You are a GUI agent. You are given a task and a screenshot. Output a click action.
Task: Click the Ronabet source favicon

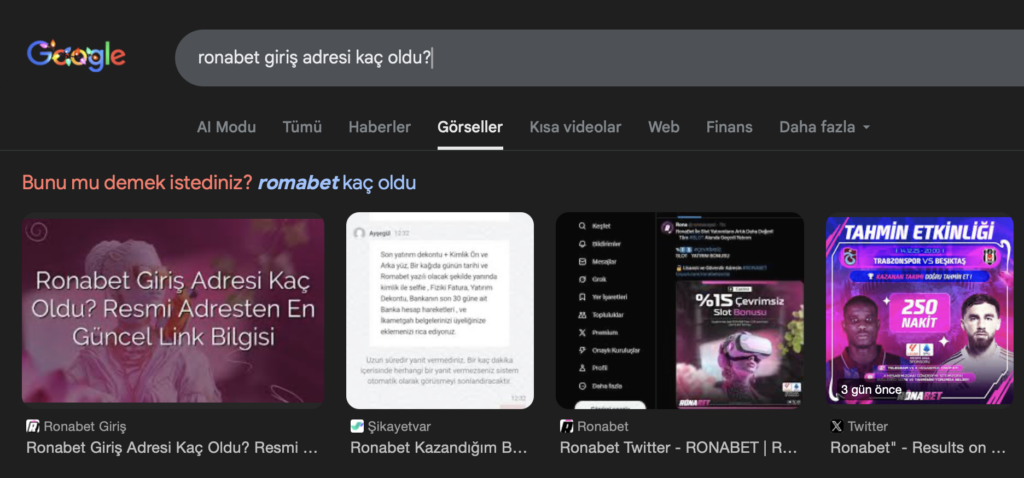(x=566, y=426)
